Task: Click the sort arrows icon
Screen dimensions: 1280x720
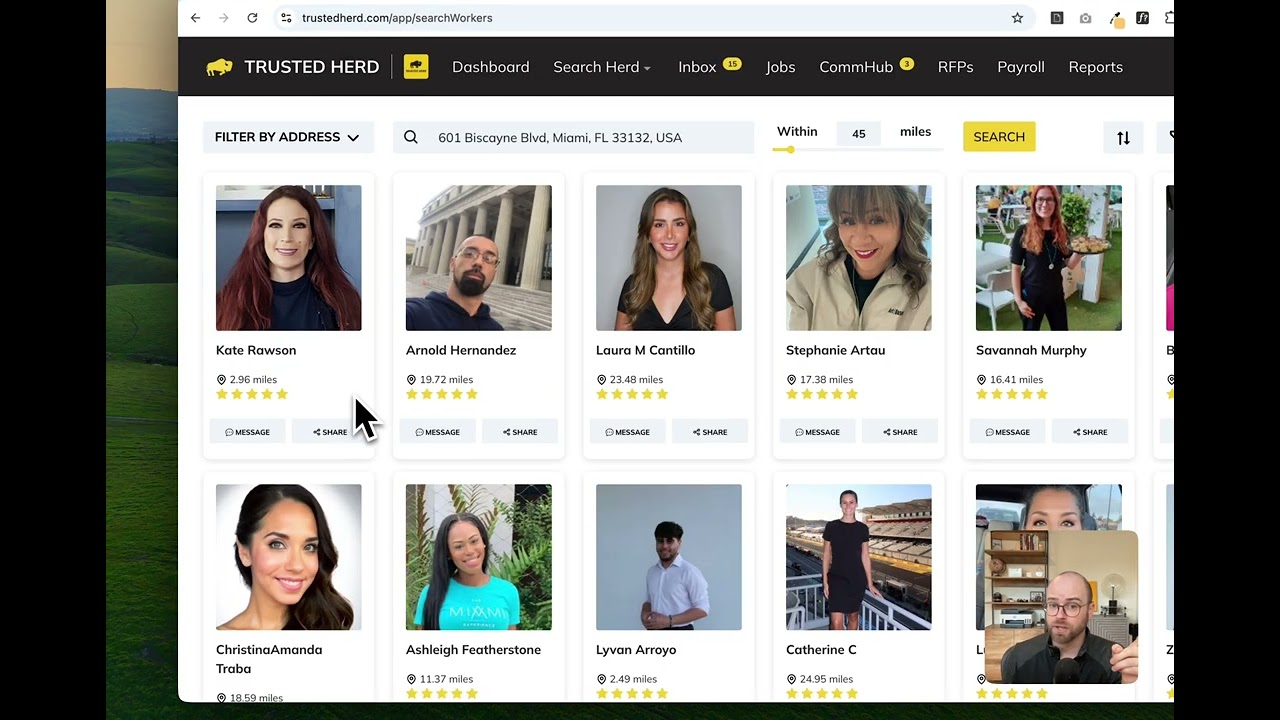Action: 1123,137
